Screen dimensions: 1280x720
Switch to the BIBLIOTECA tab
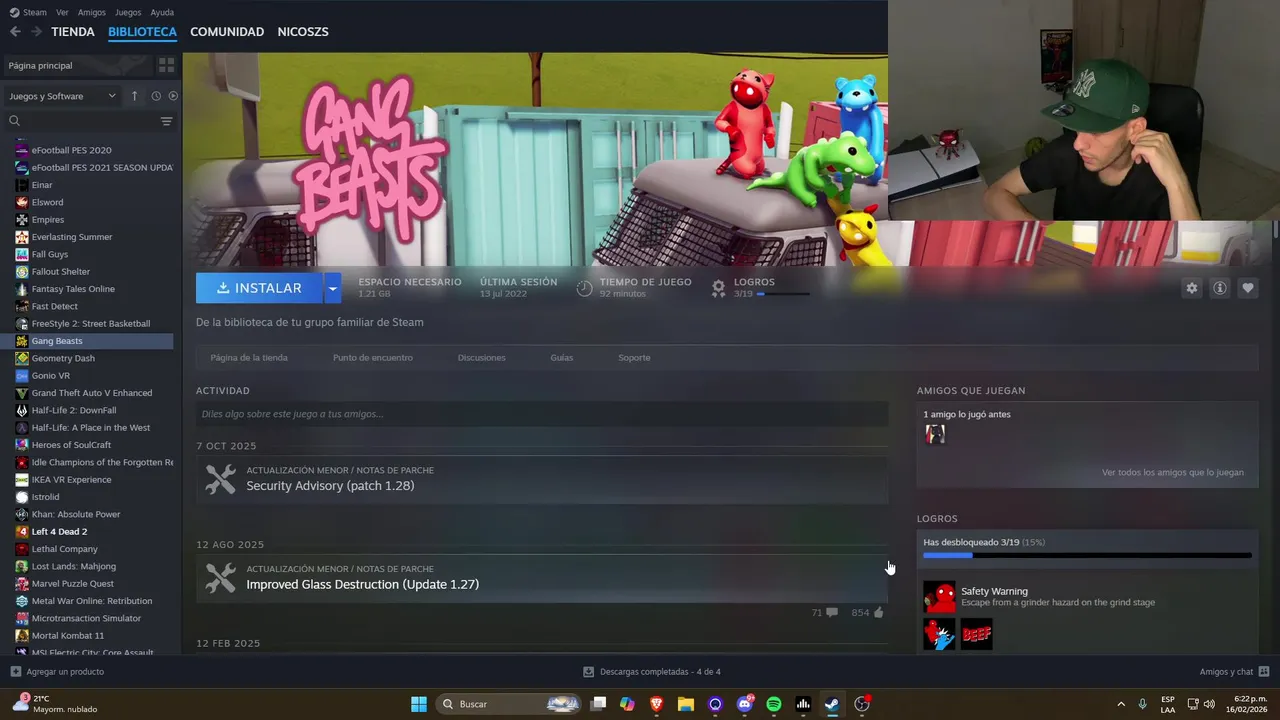tap(142, 32)
